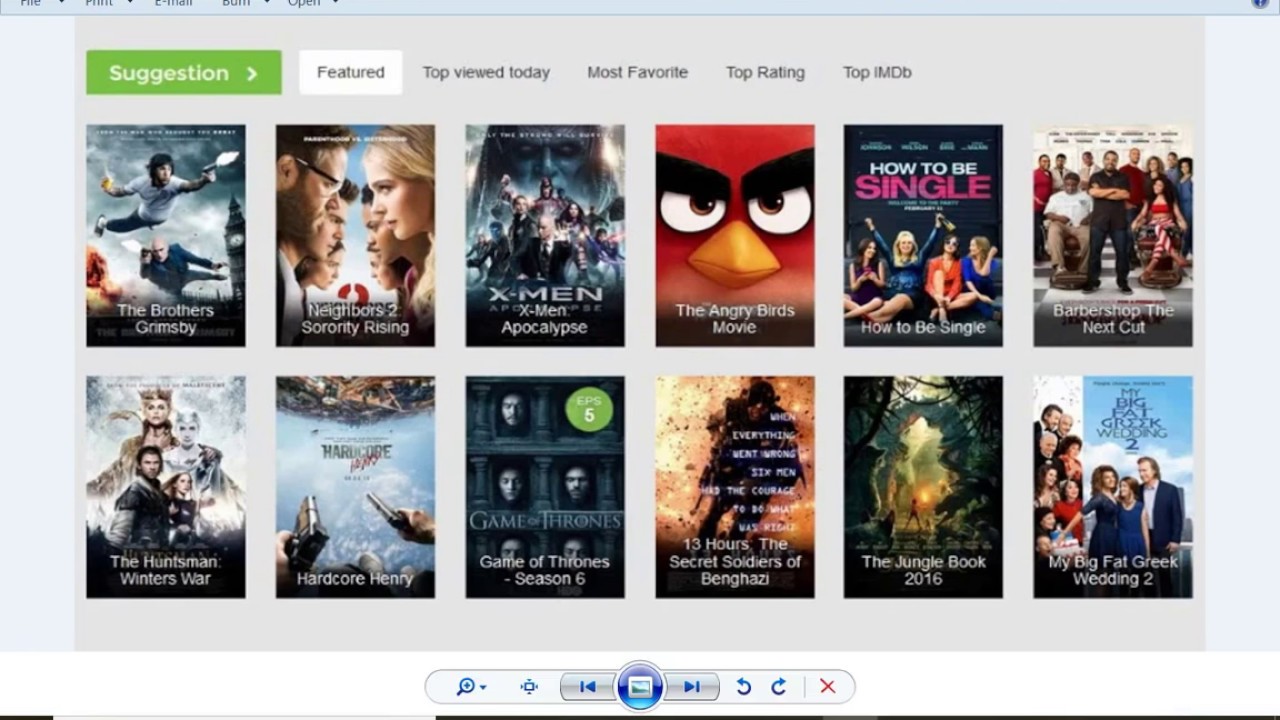Go to the previous image
Viewport: 1280px width, 720px height.
click(588, 687)
